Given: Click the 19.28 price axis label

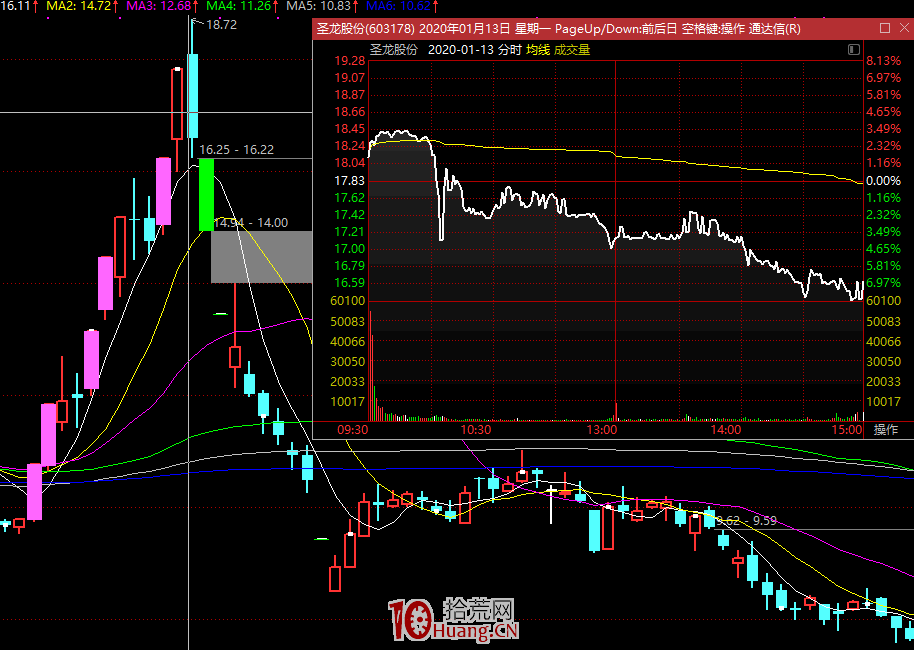Looking at the screenshot, I should tap(350, 61).
